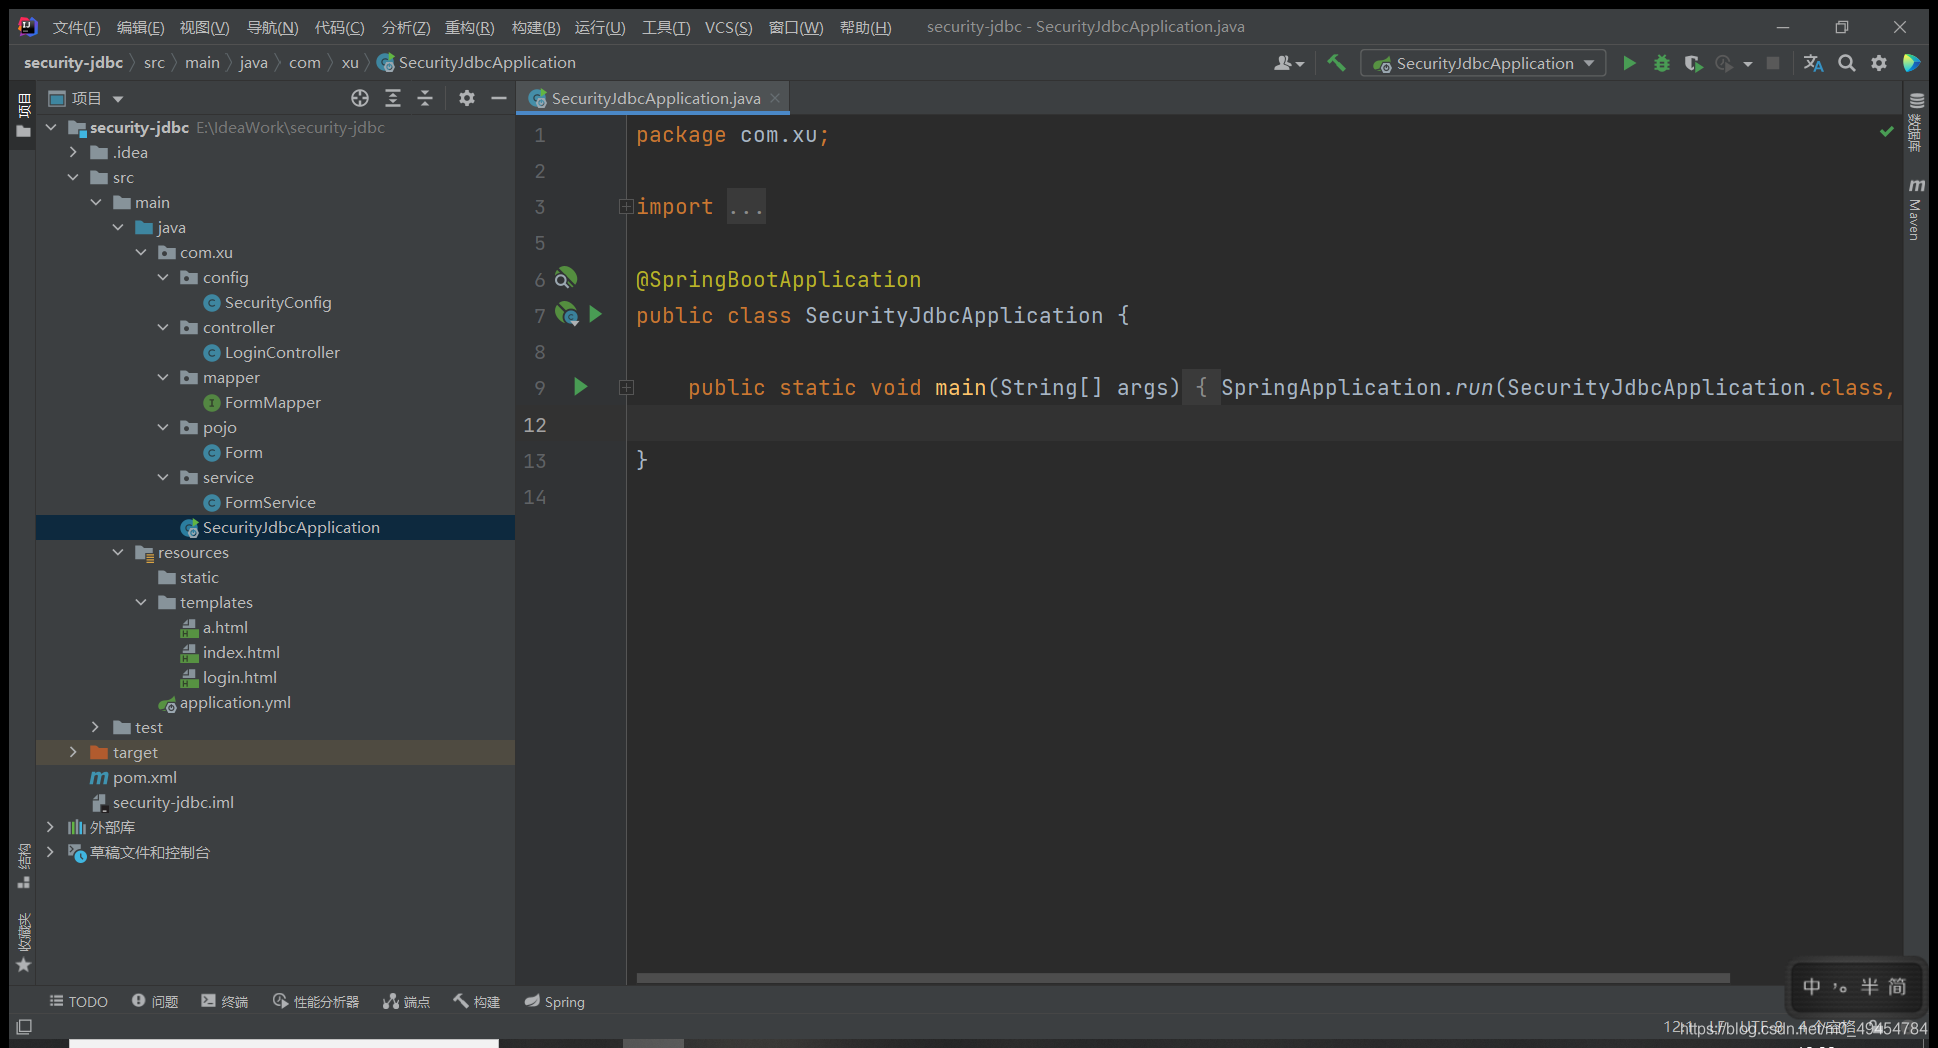The height and width of the screenshot is (1048, 1938).
Task: Toggle tool window bars icon in status bar
Action: coord(25,1026)
